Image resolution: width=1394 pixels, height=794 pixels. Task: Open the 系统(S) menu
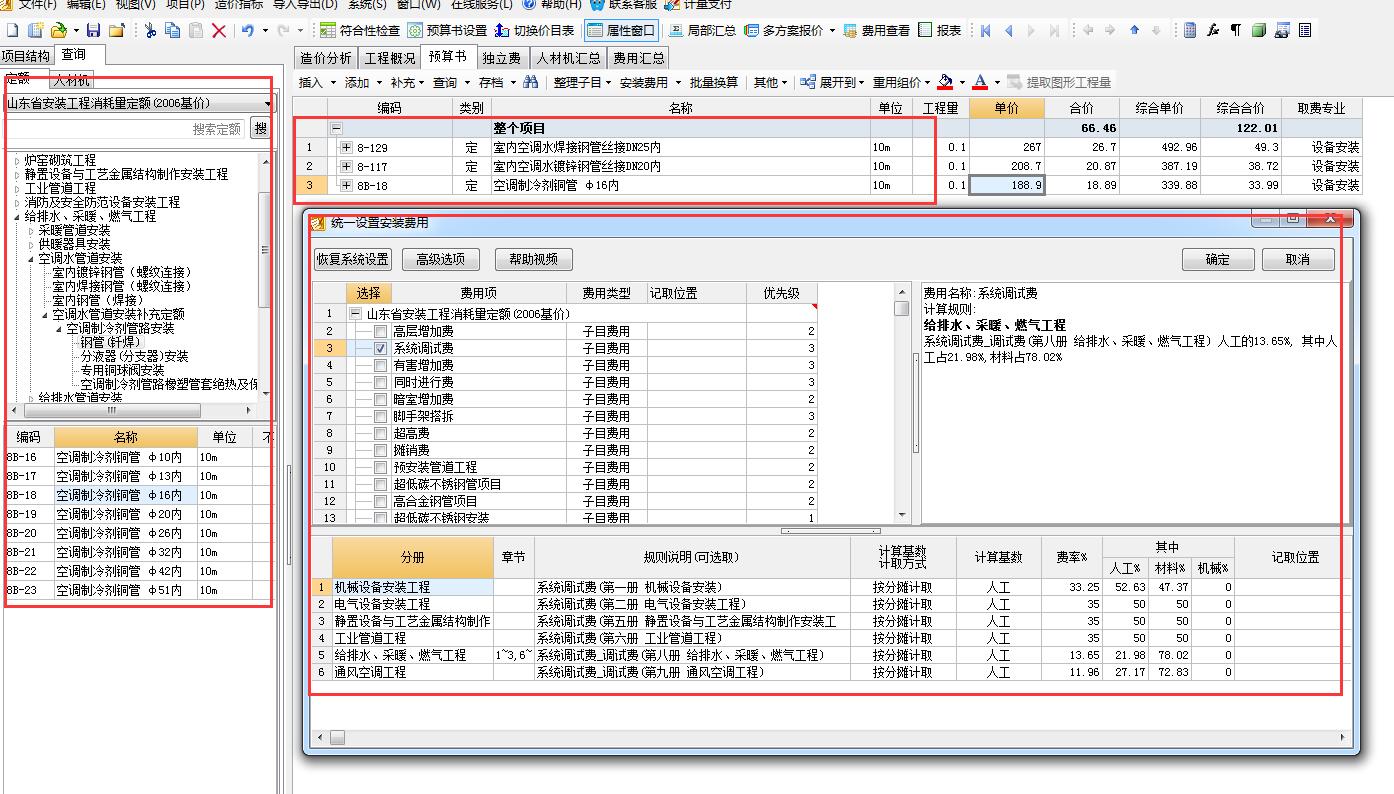coord(367,4)
